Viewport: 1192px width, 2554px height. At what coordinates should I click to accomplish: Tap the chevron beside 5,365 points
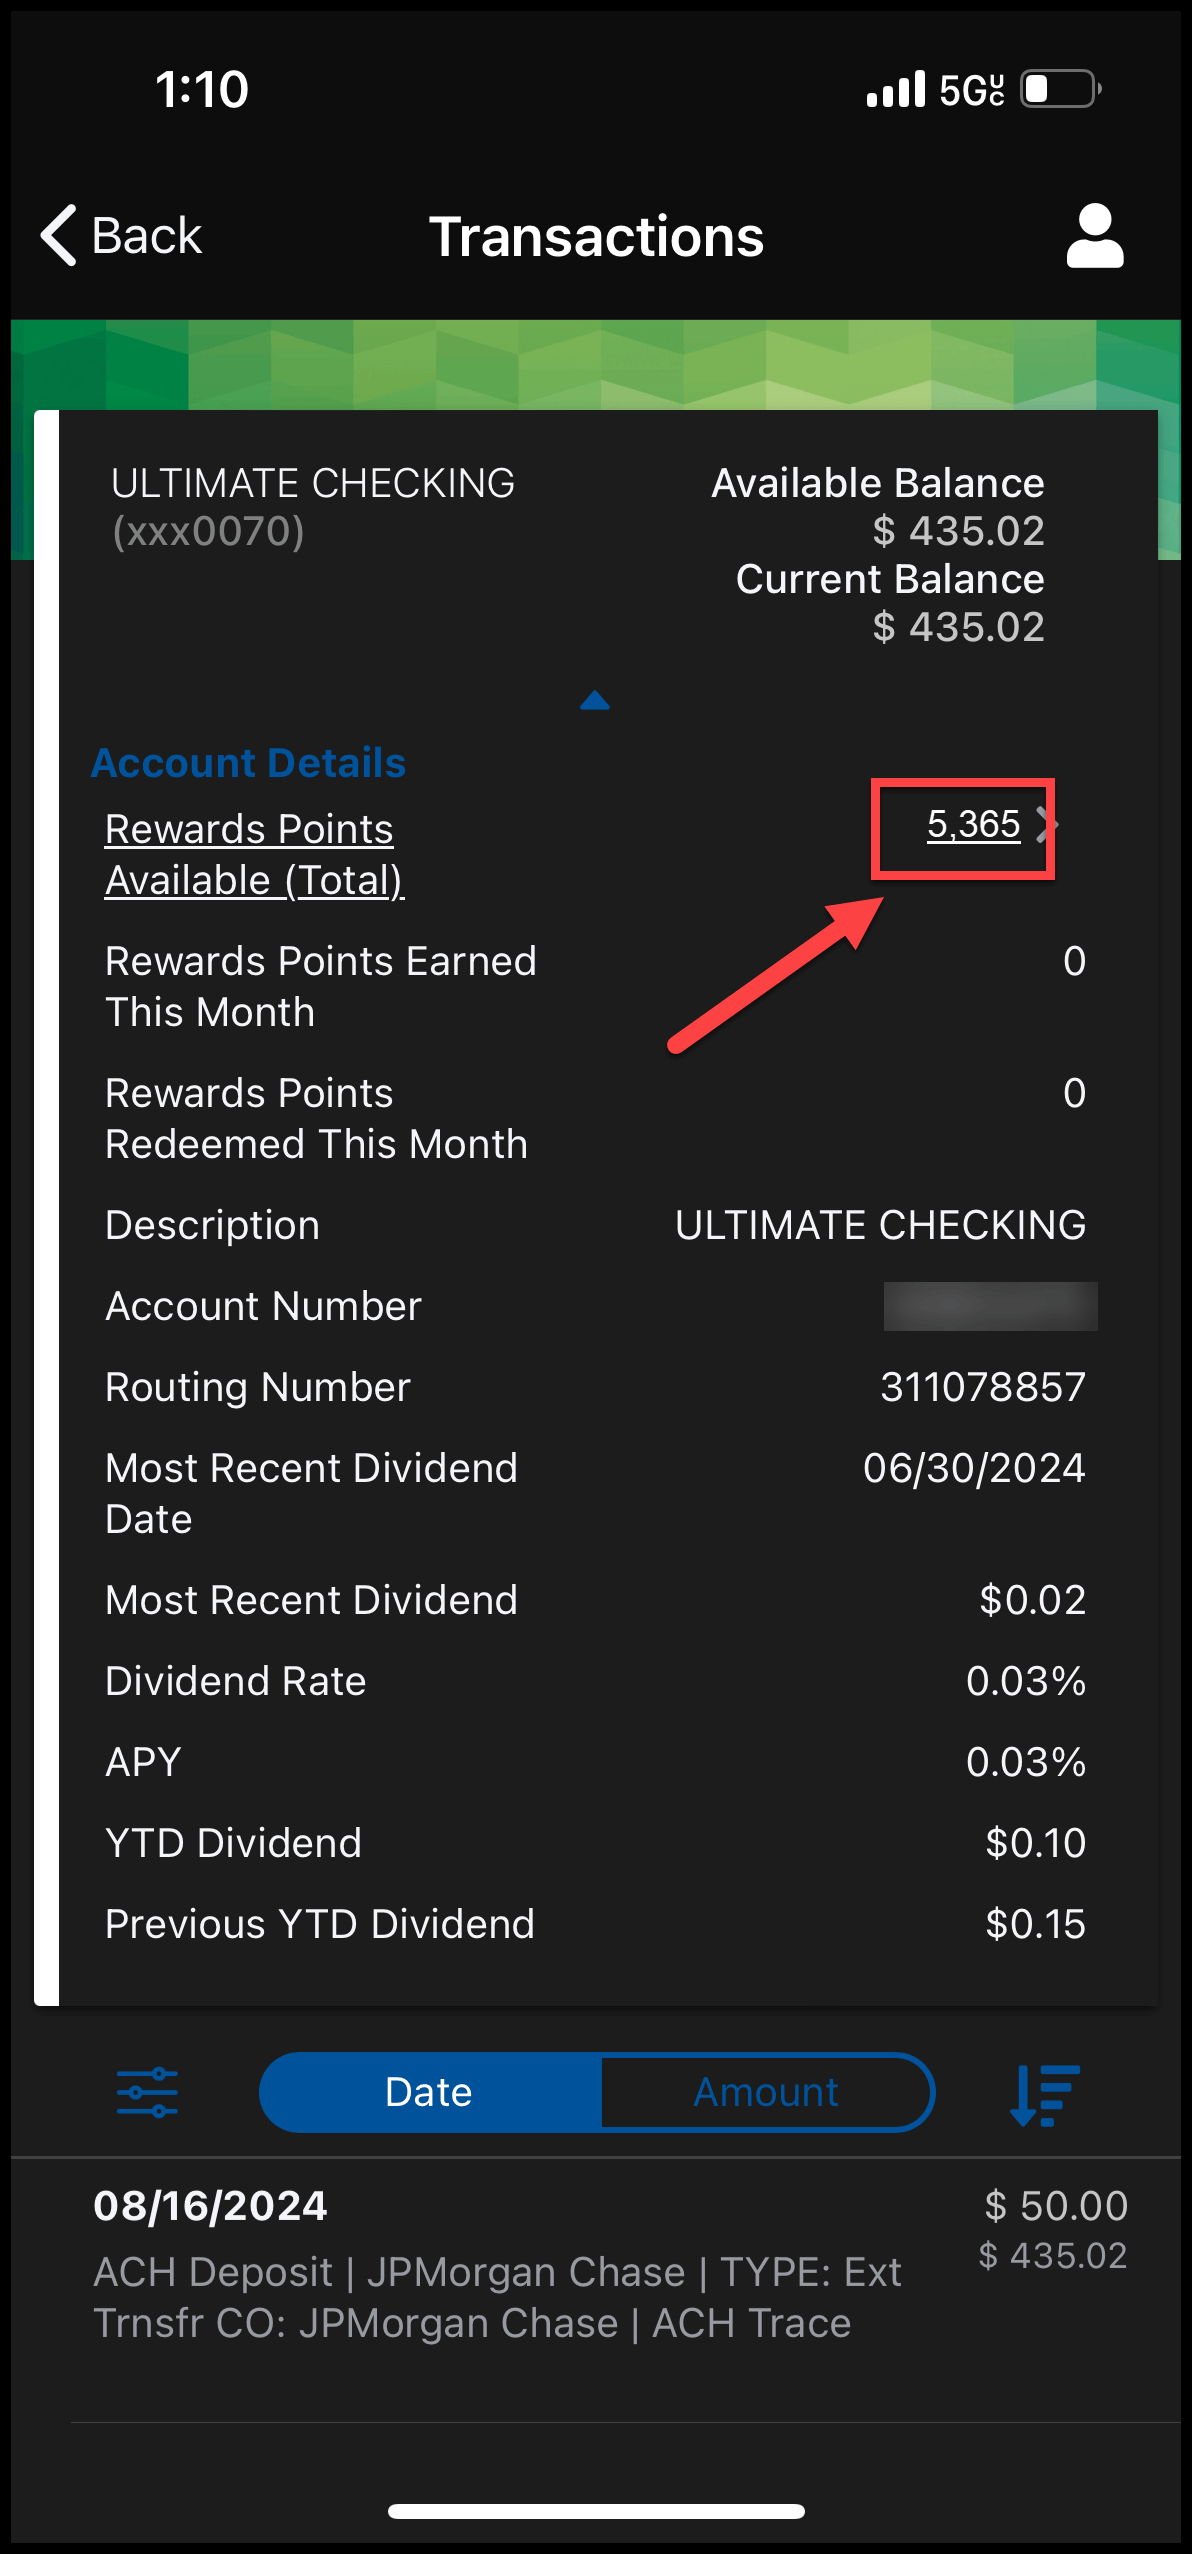[x=1044, y=825]
